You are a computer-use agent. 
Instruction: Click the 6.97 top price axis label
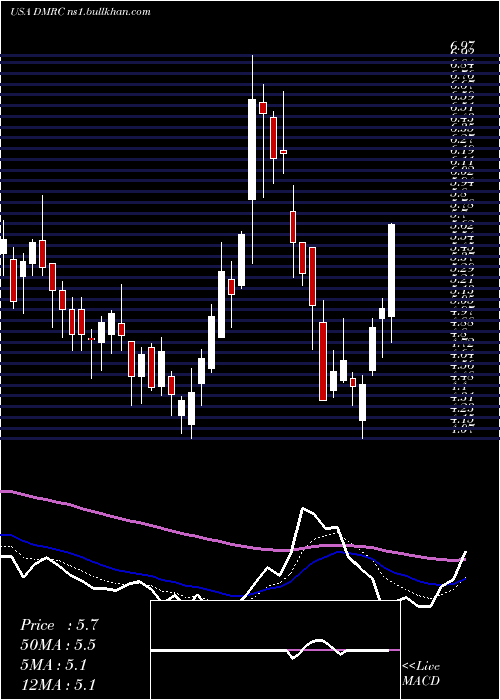[x=462, y=46]
